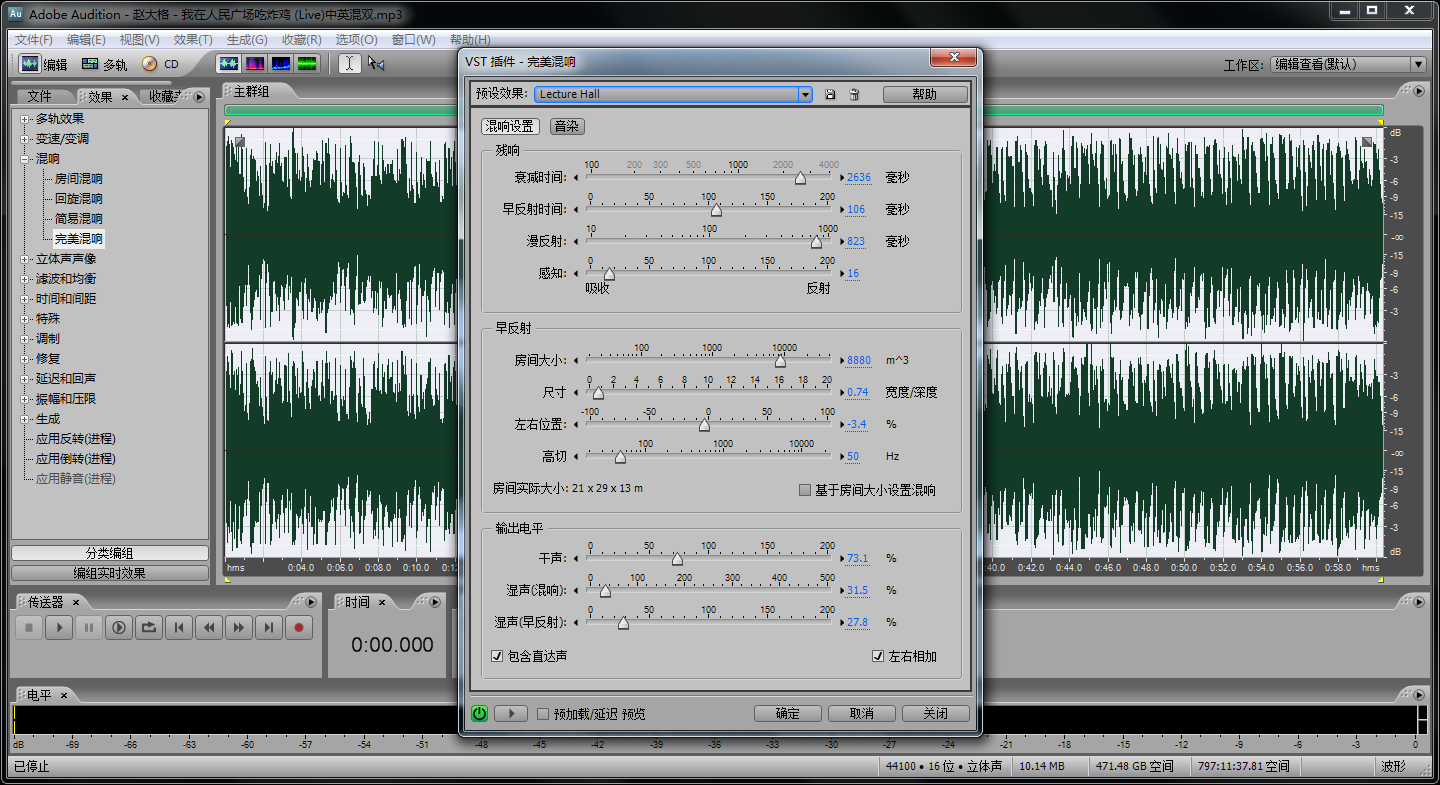Image resolution: width=1440 pixels, height=785 pixels.
Task: Select 混响设置 tab in dialog
Action: coord(509,126)
